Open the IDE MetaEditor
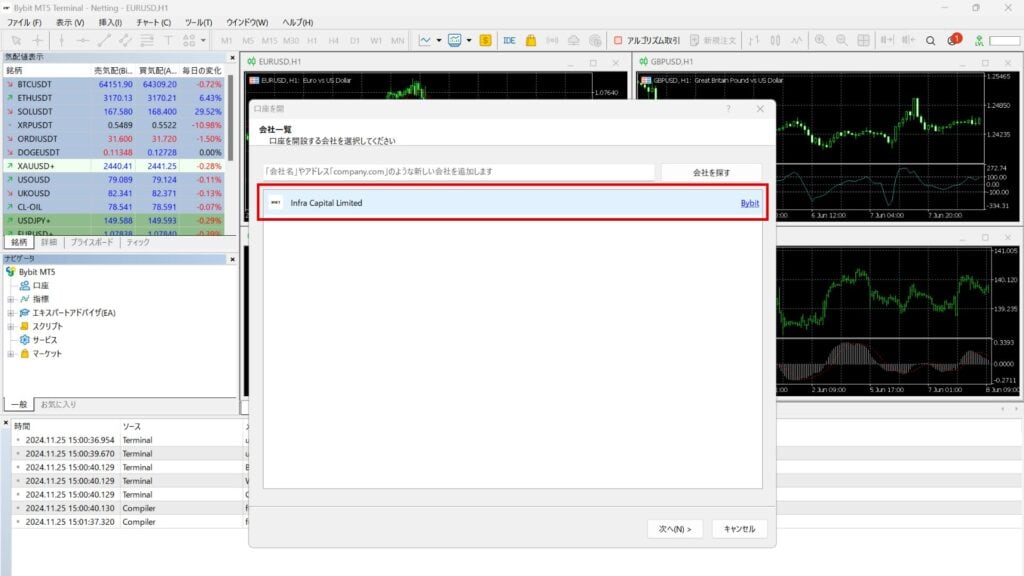The image size is (1024, 576). pyautogui.click(x=509, y=40)
